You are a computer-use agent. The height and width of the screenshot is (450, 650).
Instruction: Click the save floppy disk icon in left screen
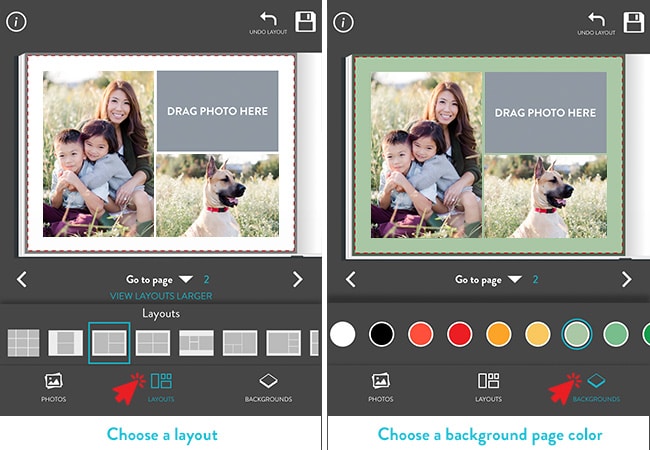tap(306, 22)
